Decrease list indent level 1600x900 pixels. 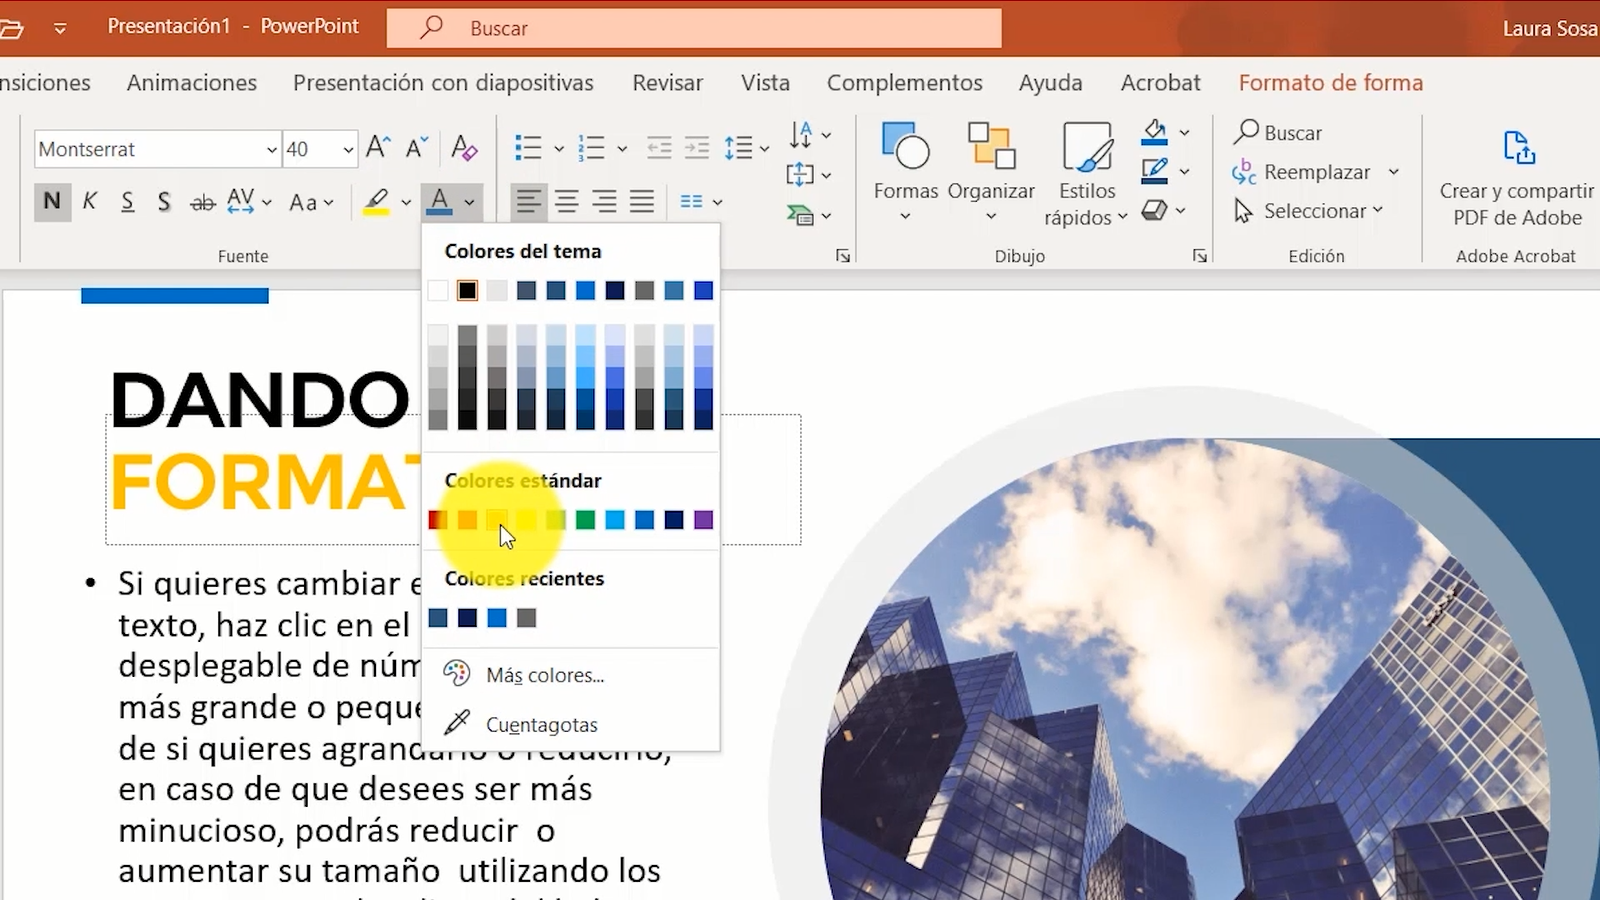(x=659, y=148)
